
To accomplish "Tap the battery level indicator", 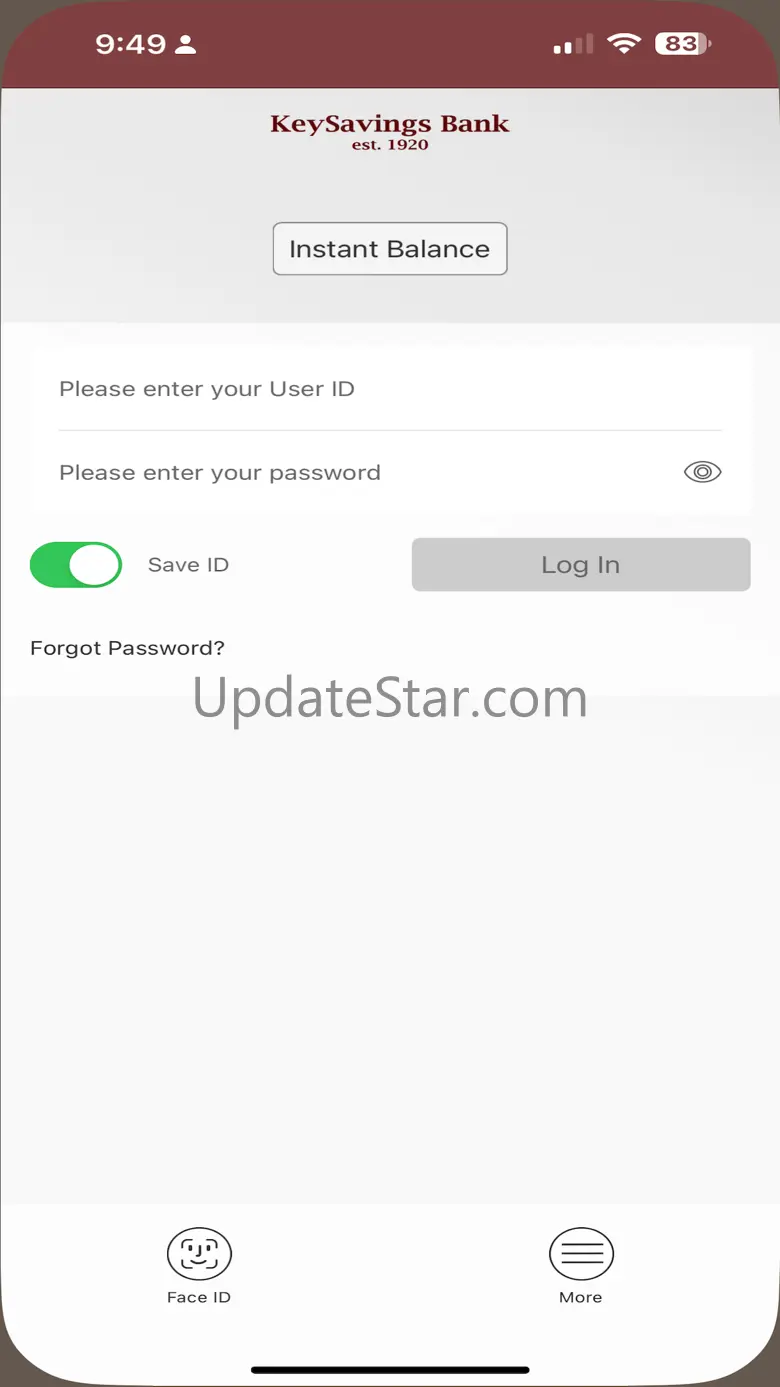I will coord(683,44).
